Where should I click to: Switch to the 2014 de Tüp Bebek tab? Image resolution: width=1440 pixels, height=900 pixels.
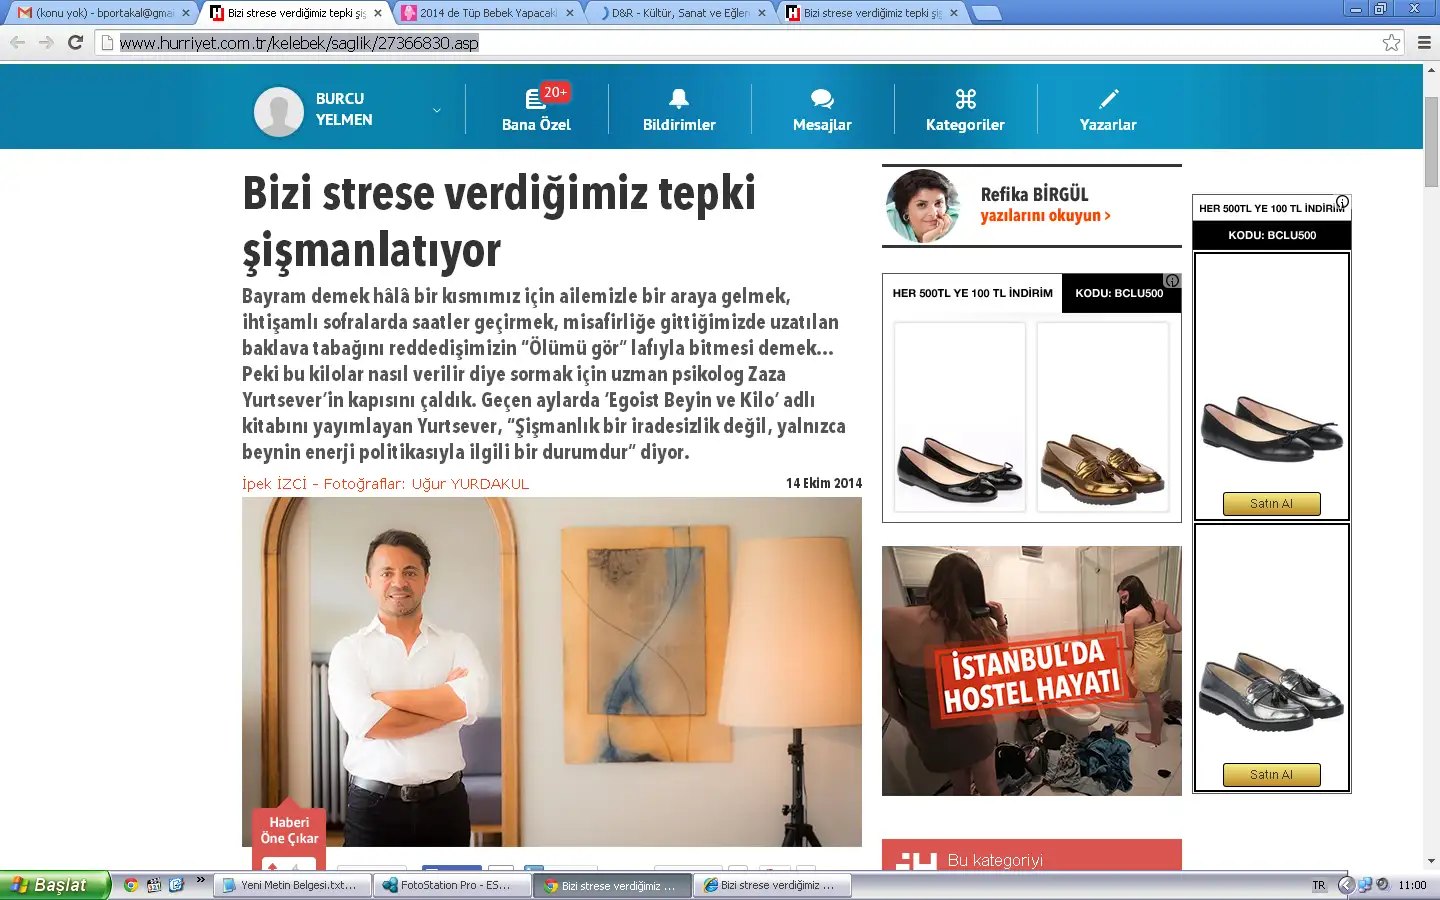click(487, 13)
